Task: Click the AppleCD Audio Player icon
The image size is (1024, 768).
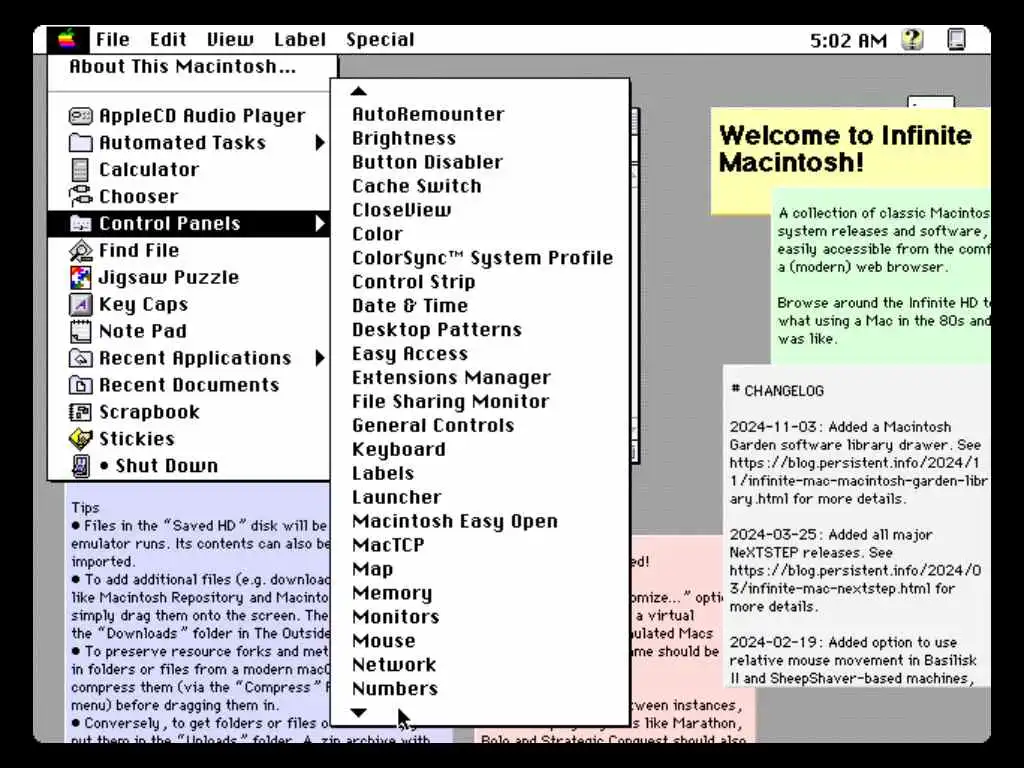Action: tap(80, 116)
